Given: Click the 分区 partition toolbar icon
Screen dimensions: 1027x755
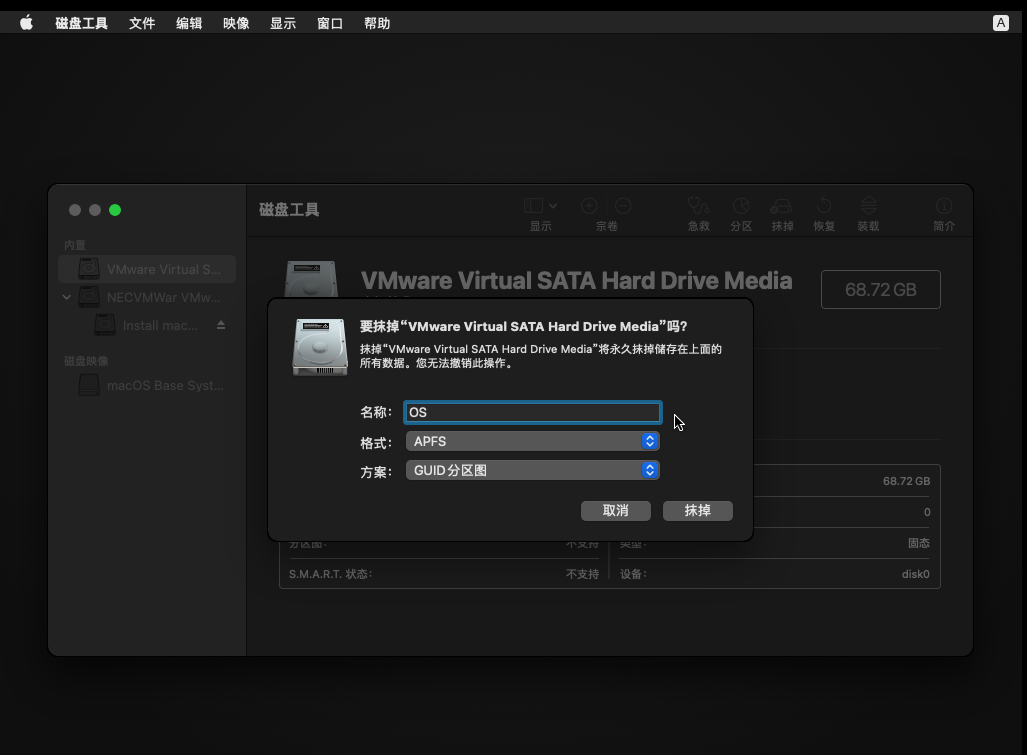Looking at the screenshot, I should (741, 206).
